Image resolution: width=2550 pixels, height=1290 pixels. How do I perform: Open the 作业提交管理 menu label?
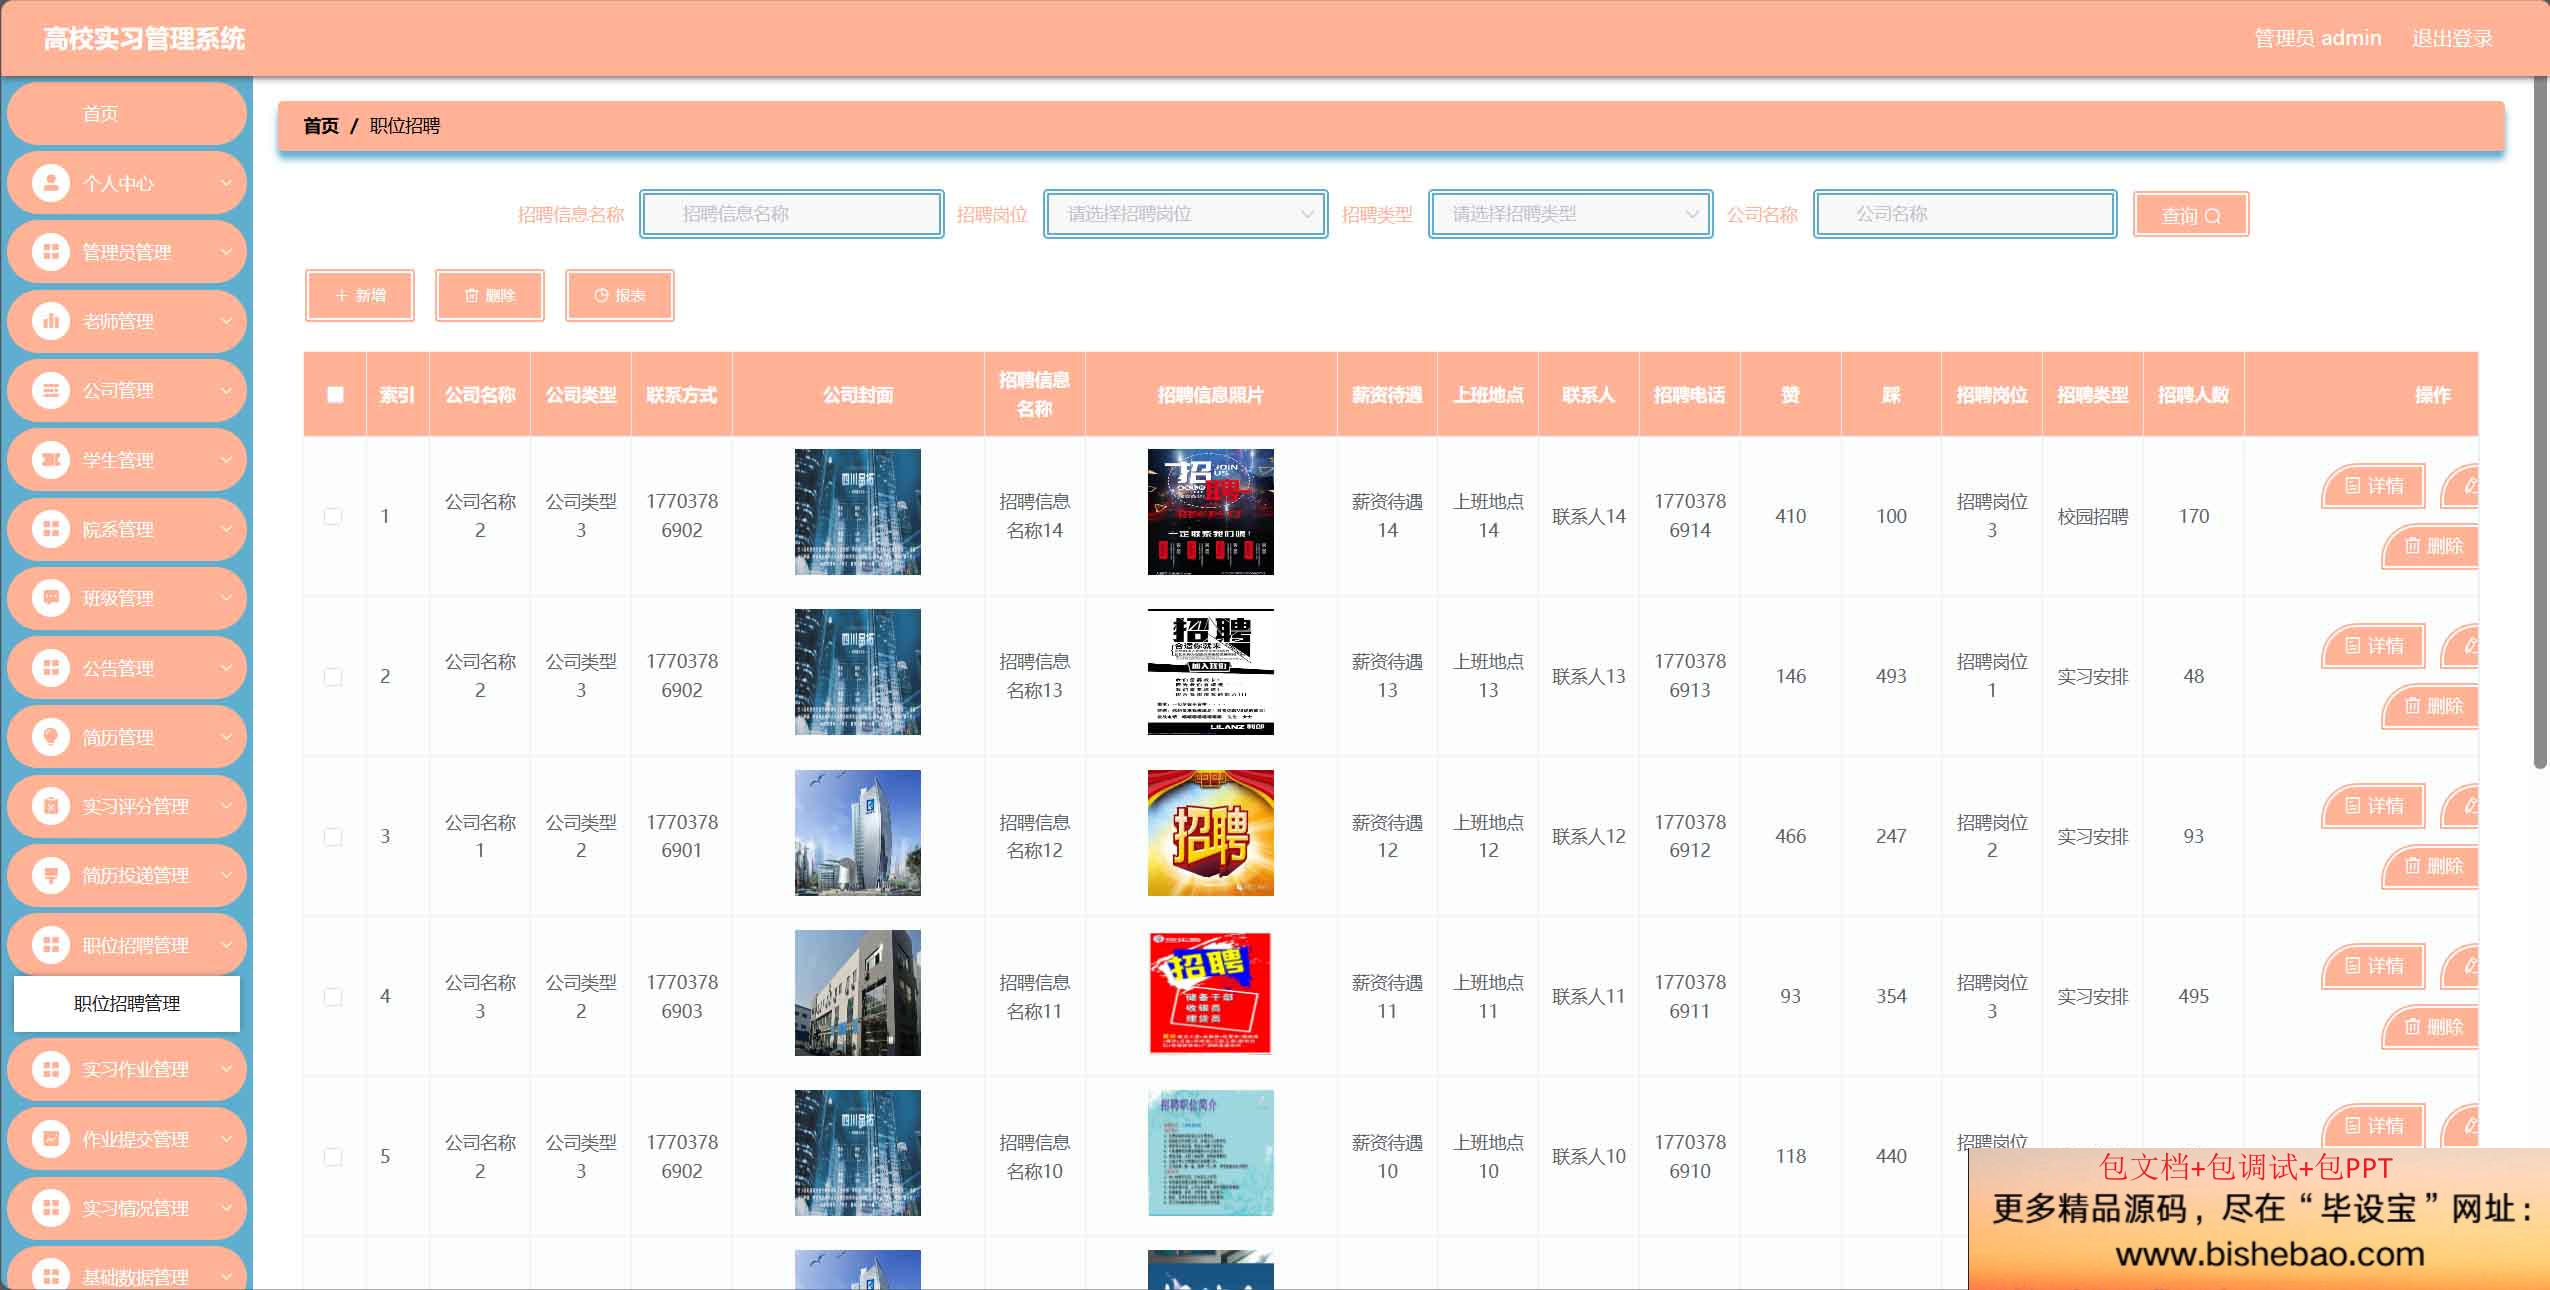(x=135, y=1139)
